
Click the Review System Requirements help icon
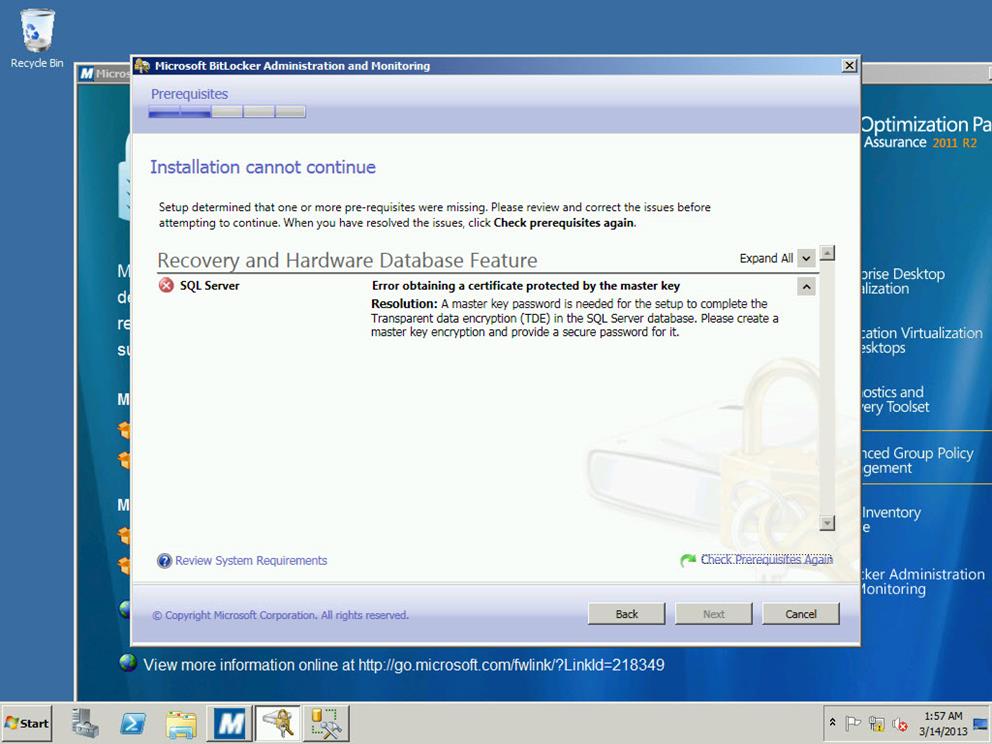click(164, 561)
